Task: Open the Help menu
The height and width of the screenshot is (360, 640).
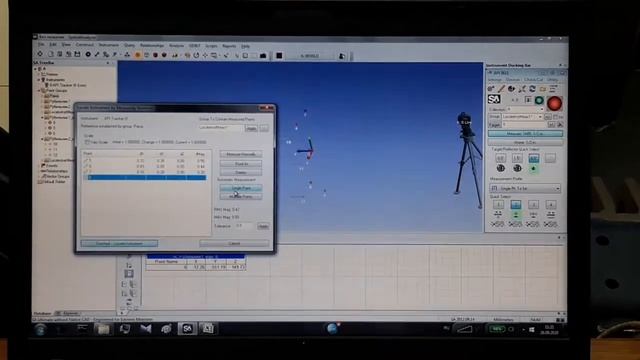Action: 245,46
